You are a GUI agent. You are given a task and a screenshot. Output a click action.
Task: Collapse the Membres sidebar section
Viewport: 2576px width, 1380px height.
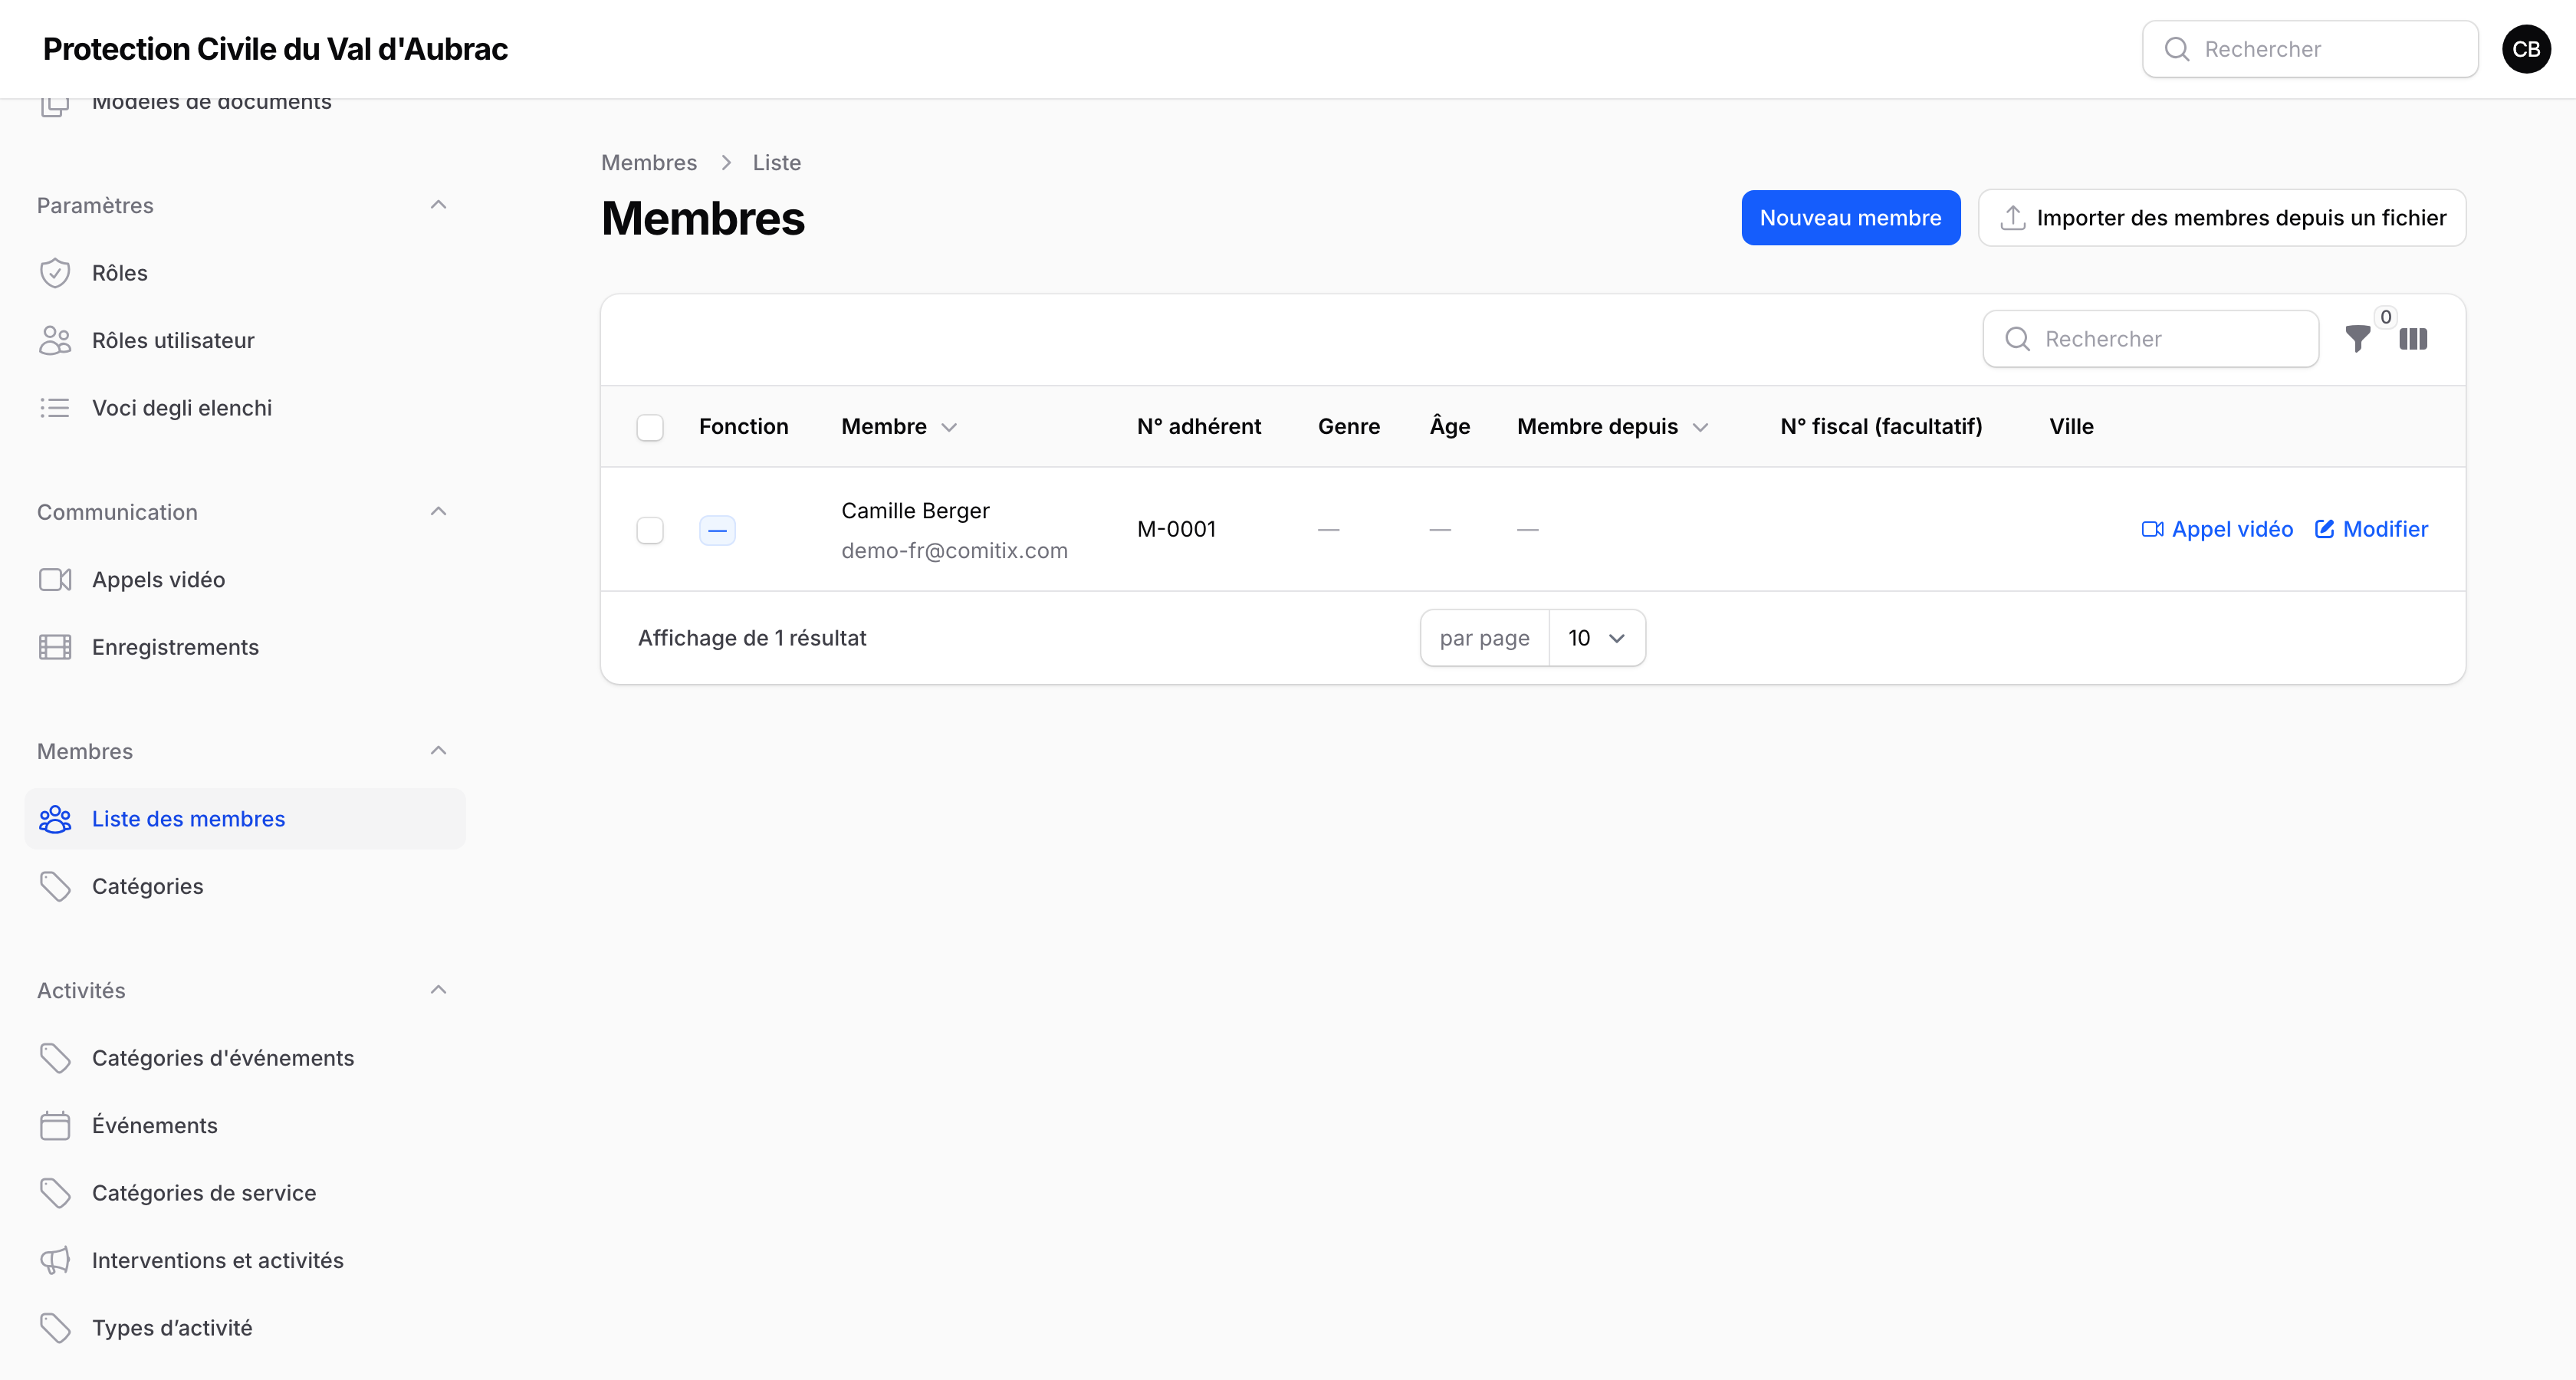click(x=438, y=751)
